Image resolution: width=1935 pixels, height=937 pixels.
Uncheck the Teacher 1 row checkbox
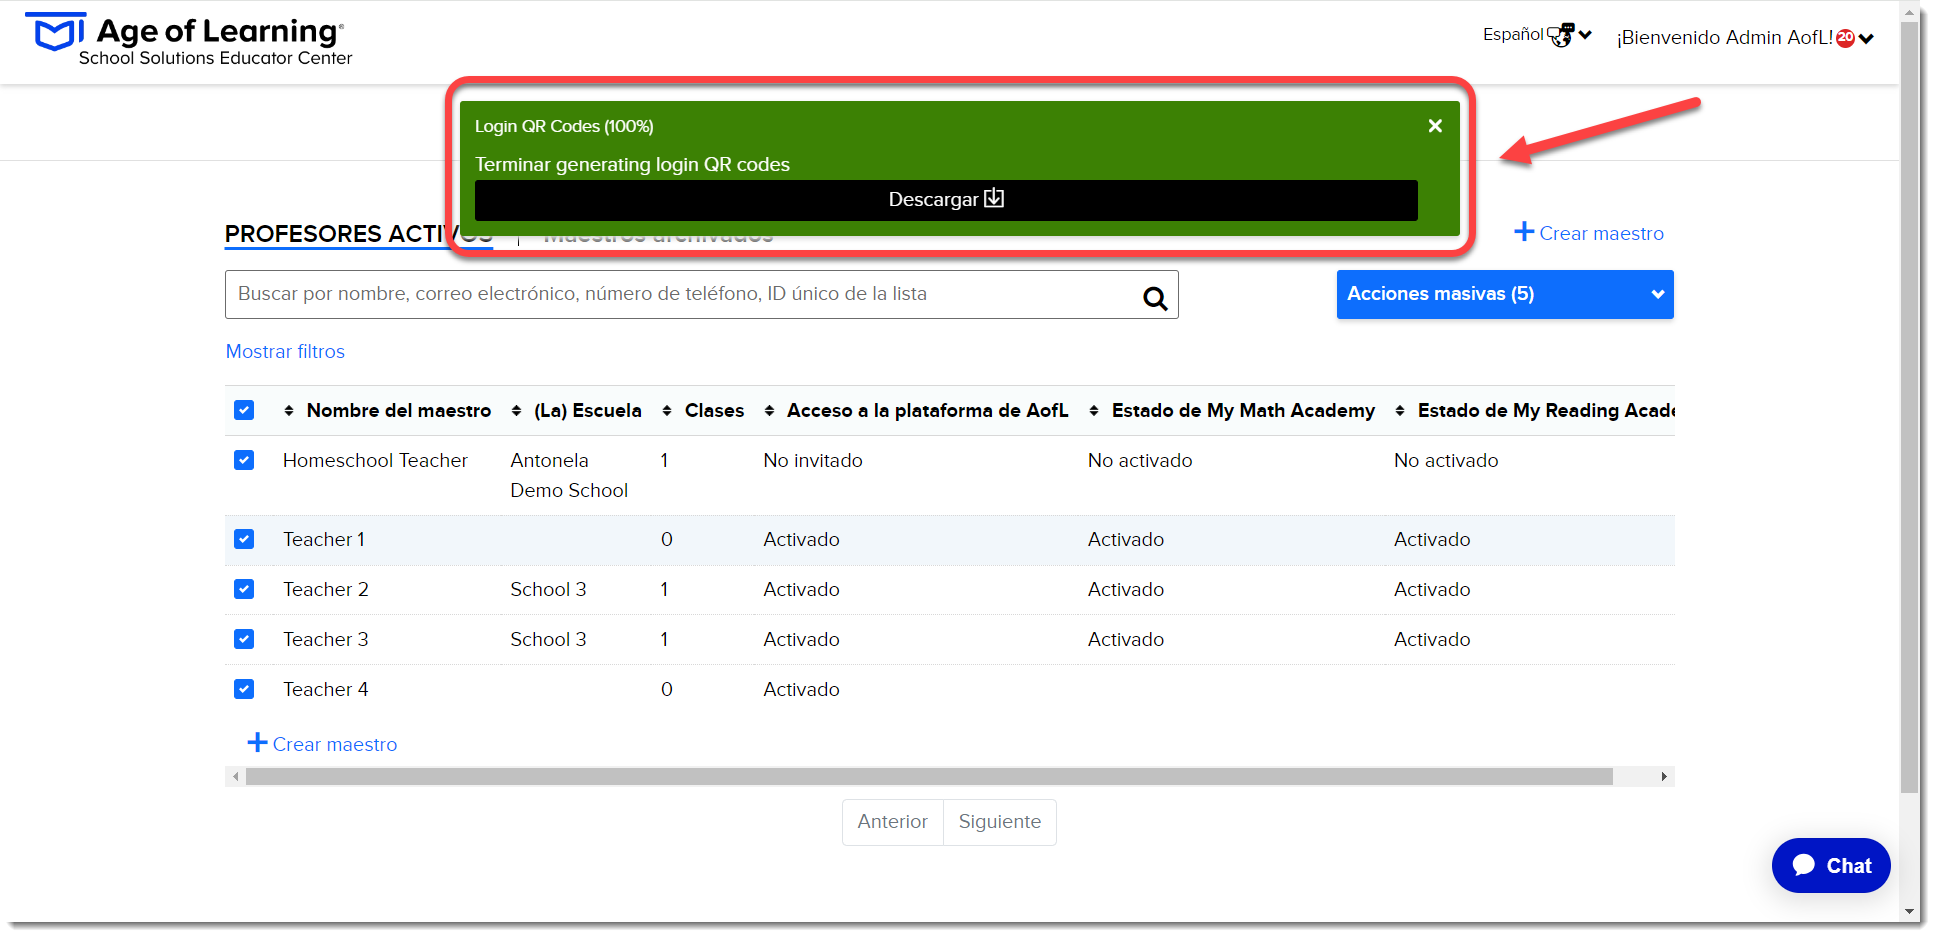(244, 539)
